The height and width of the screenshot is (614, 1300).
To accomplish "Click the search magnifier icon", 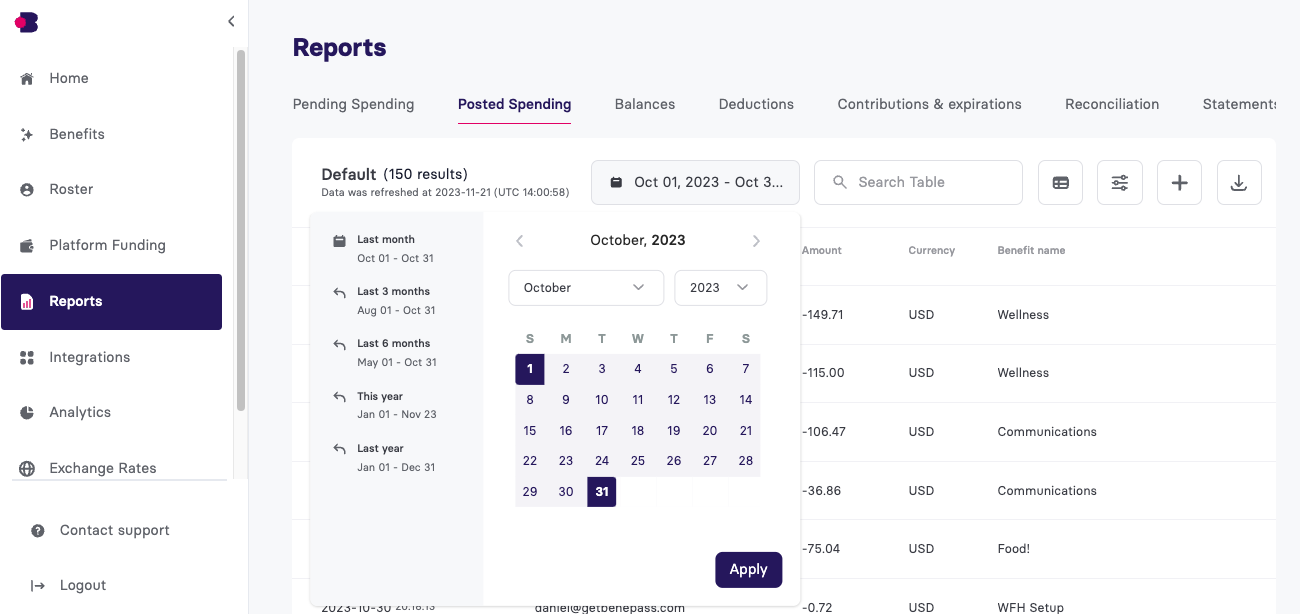I will coord(839,182).
